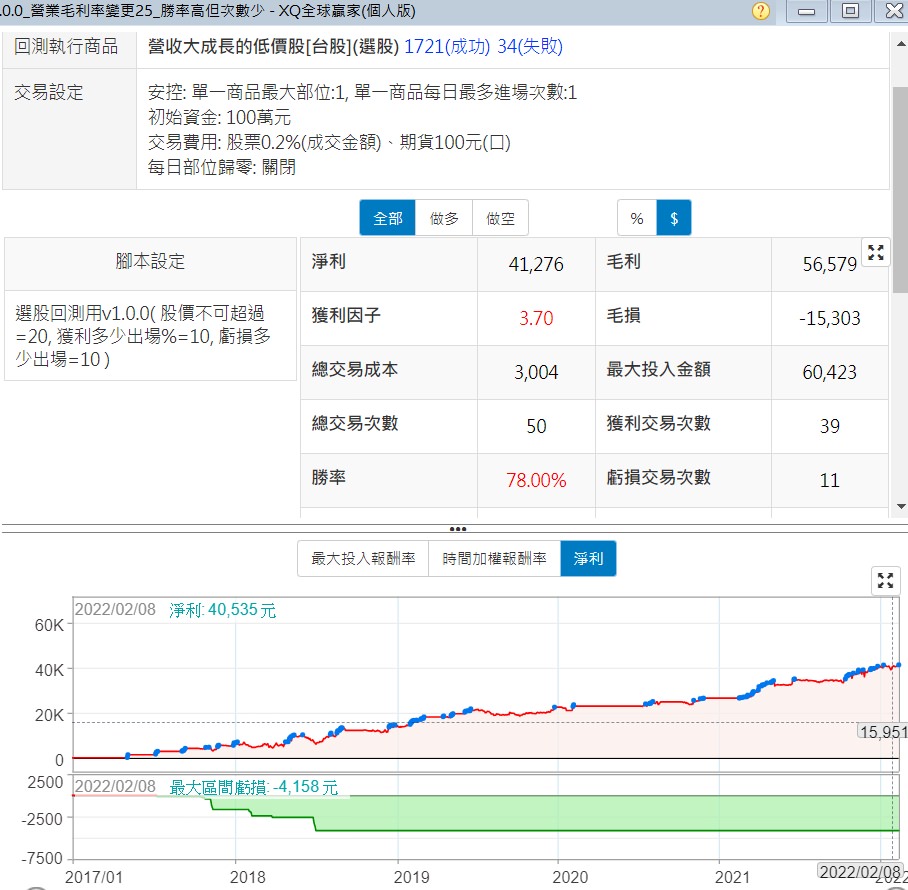The image size is (908, 890).
Task: Select the 全部 trade filter
Action: point(387,218)
